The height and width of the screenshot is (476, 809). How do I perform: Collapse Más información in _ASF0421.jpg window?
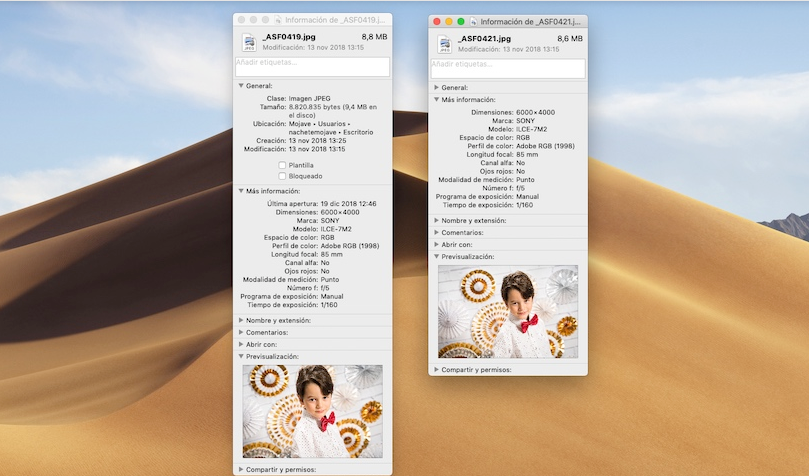coord(436,100)
